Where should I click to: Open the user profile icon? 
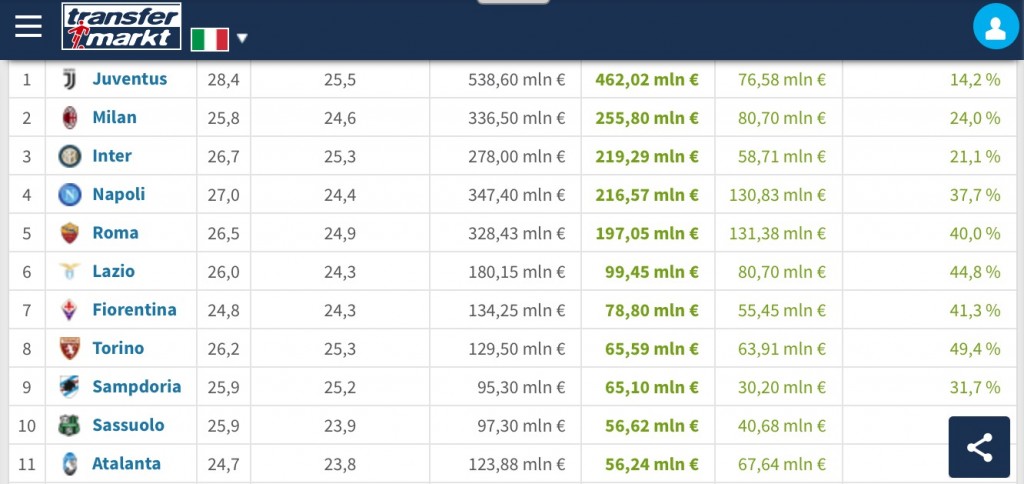pos(996,27)
